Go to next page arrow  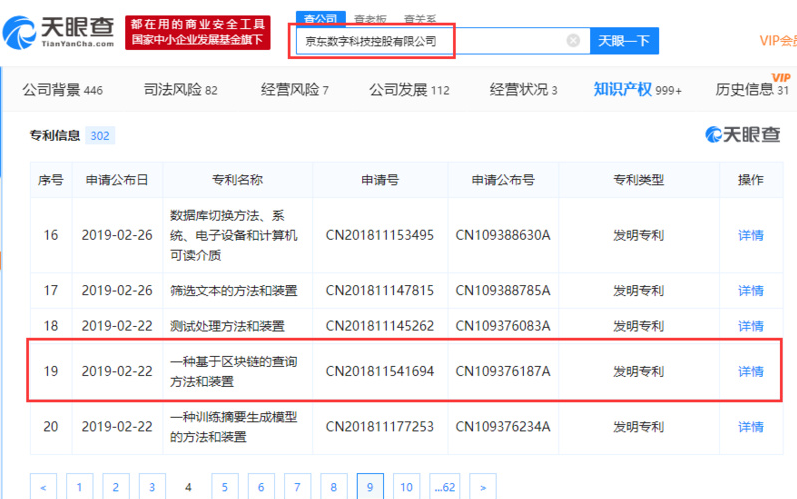pyautogui.click(x=483, y=487)
